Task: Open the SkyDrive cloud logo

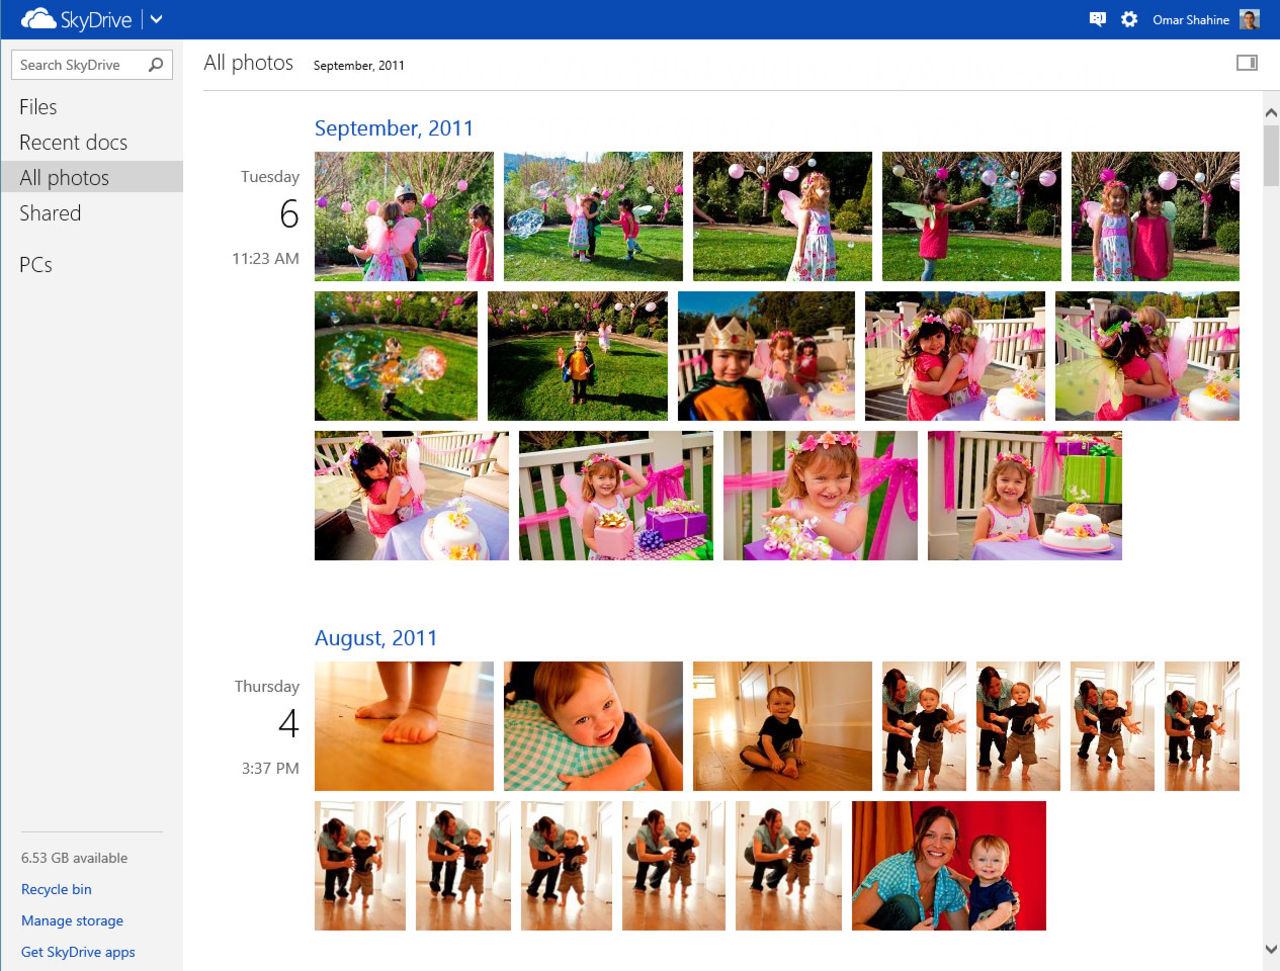Action: 40,18
